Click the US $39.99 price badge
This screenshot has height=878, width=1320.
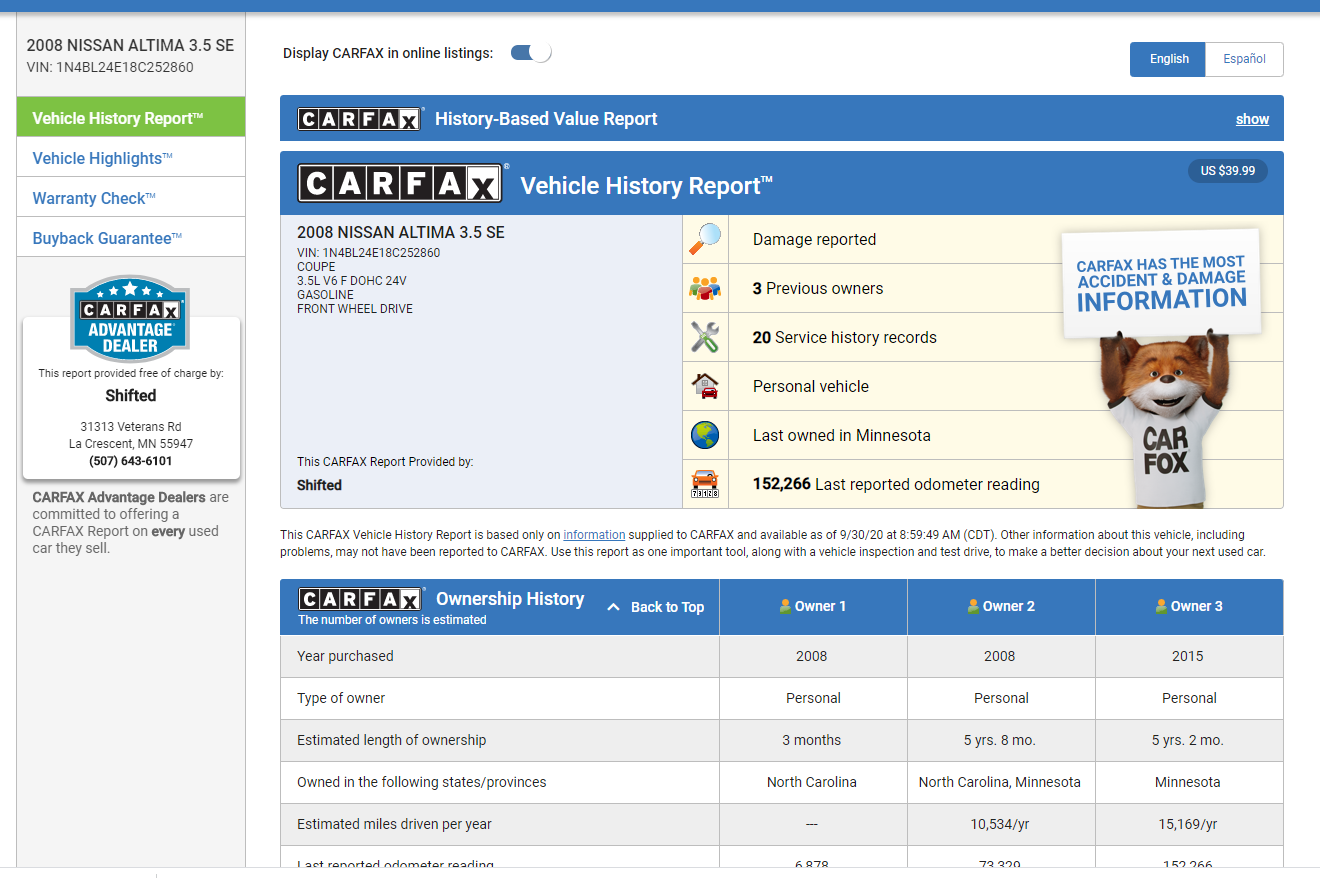pos(1227,171)
